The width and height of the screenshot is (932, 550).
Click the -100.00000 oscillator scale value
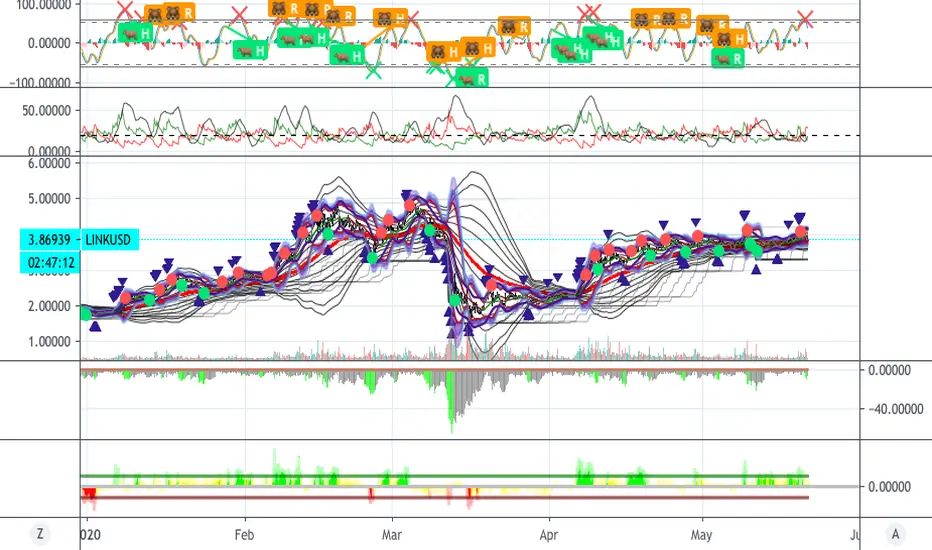[40, 83]
